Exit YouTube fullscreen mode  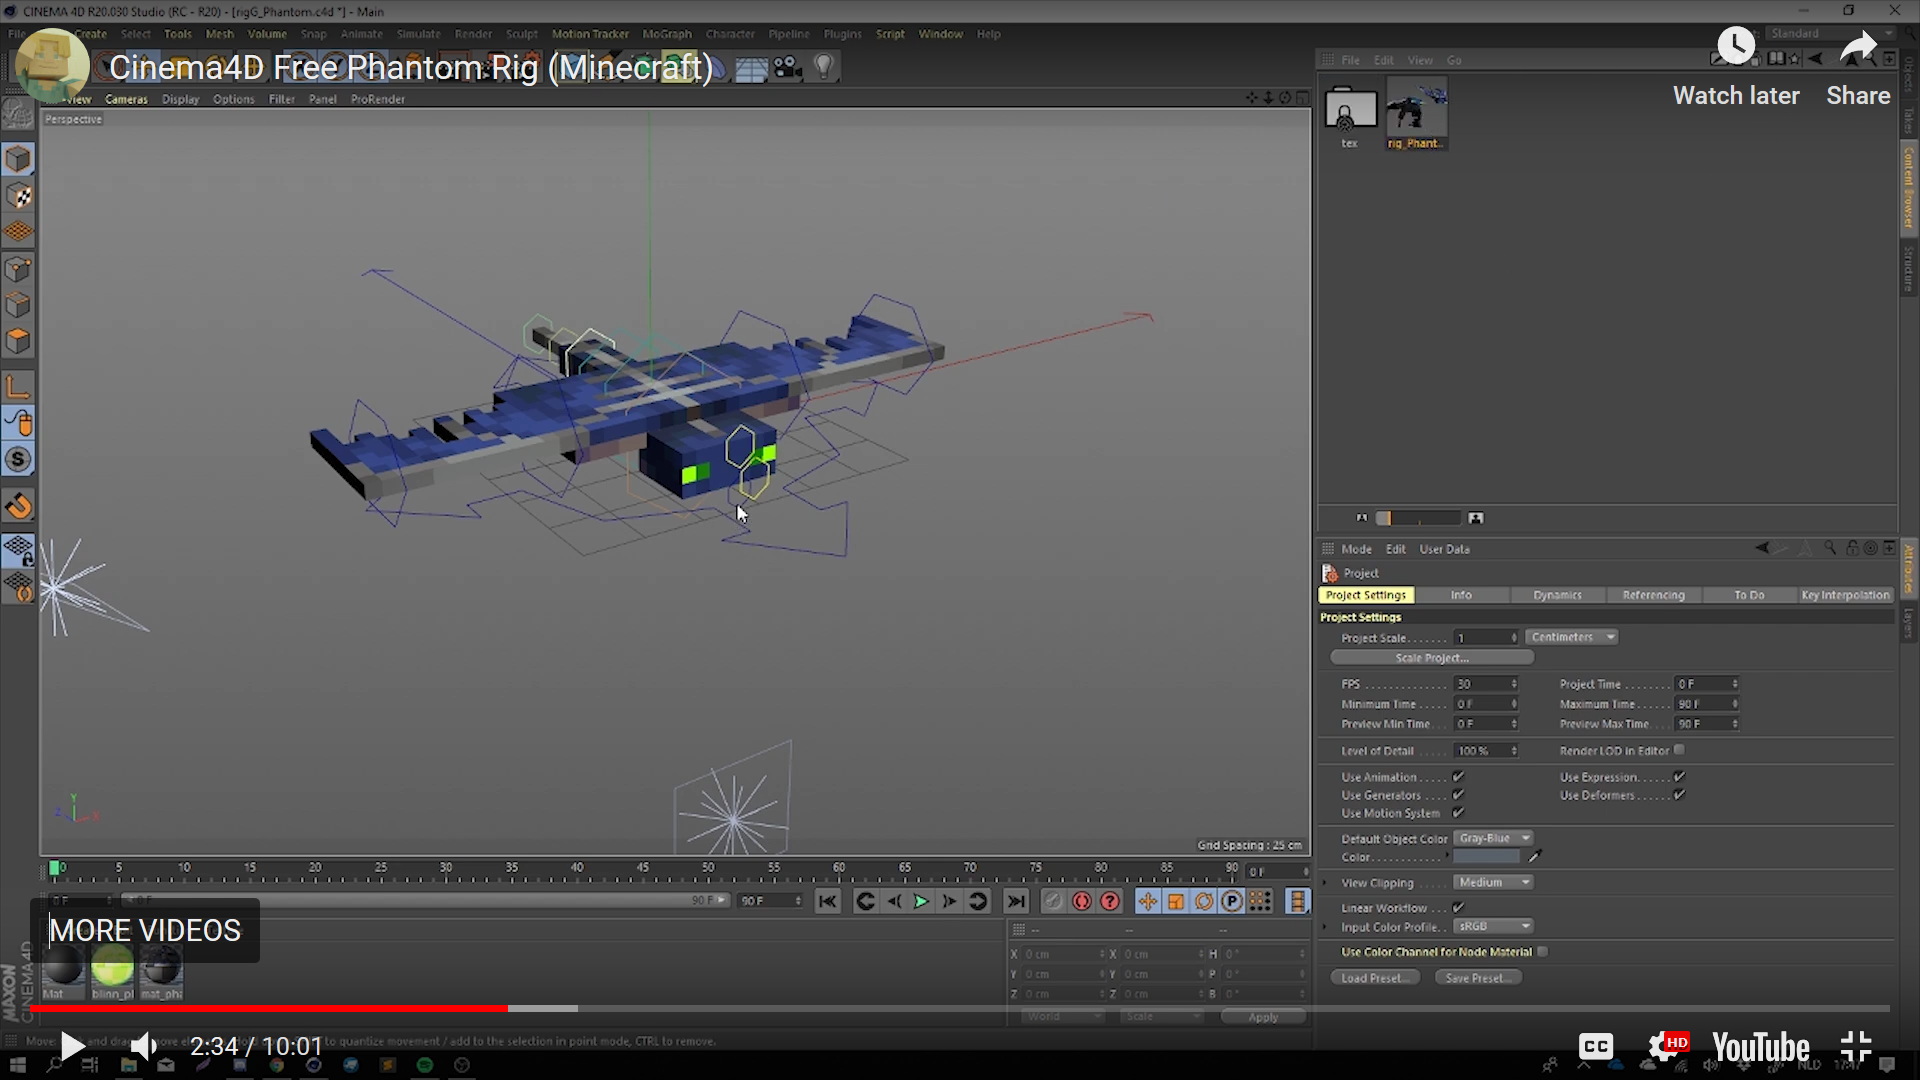click(1856, 1047)
